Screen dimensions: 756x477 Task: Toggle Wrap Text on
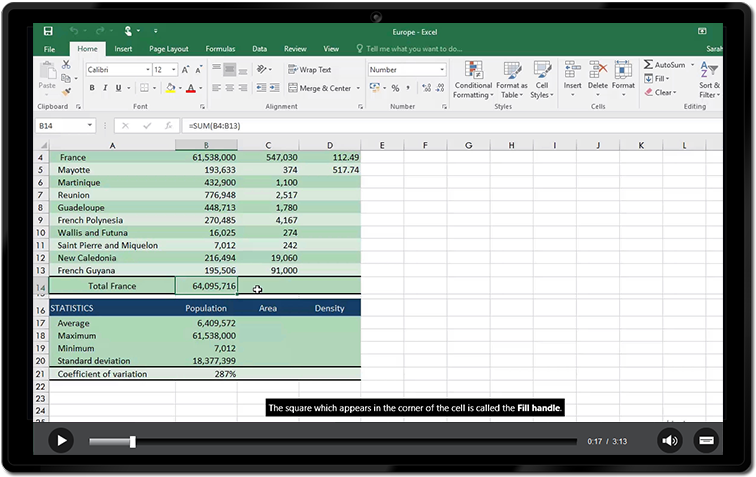(x=310, y=70)
